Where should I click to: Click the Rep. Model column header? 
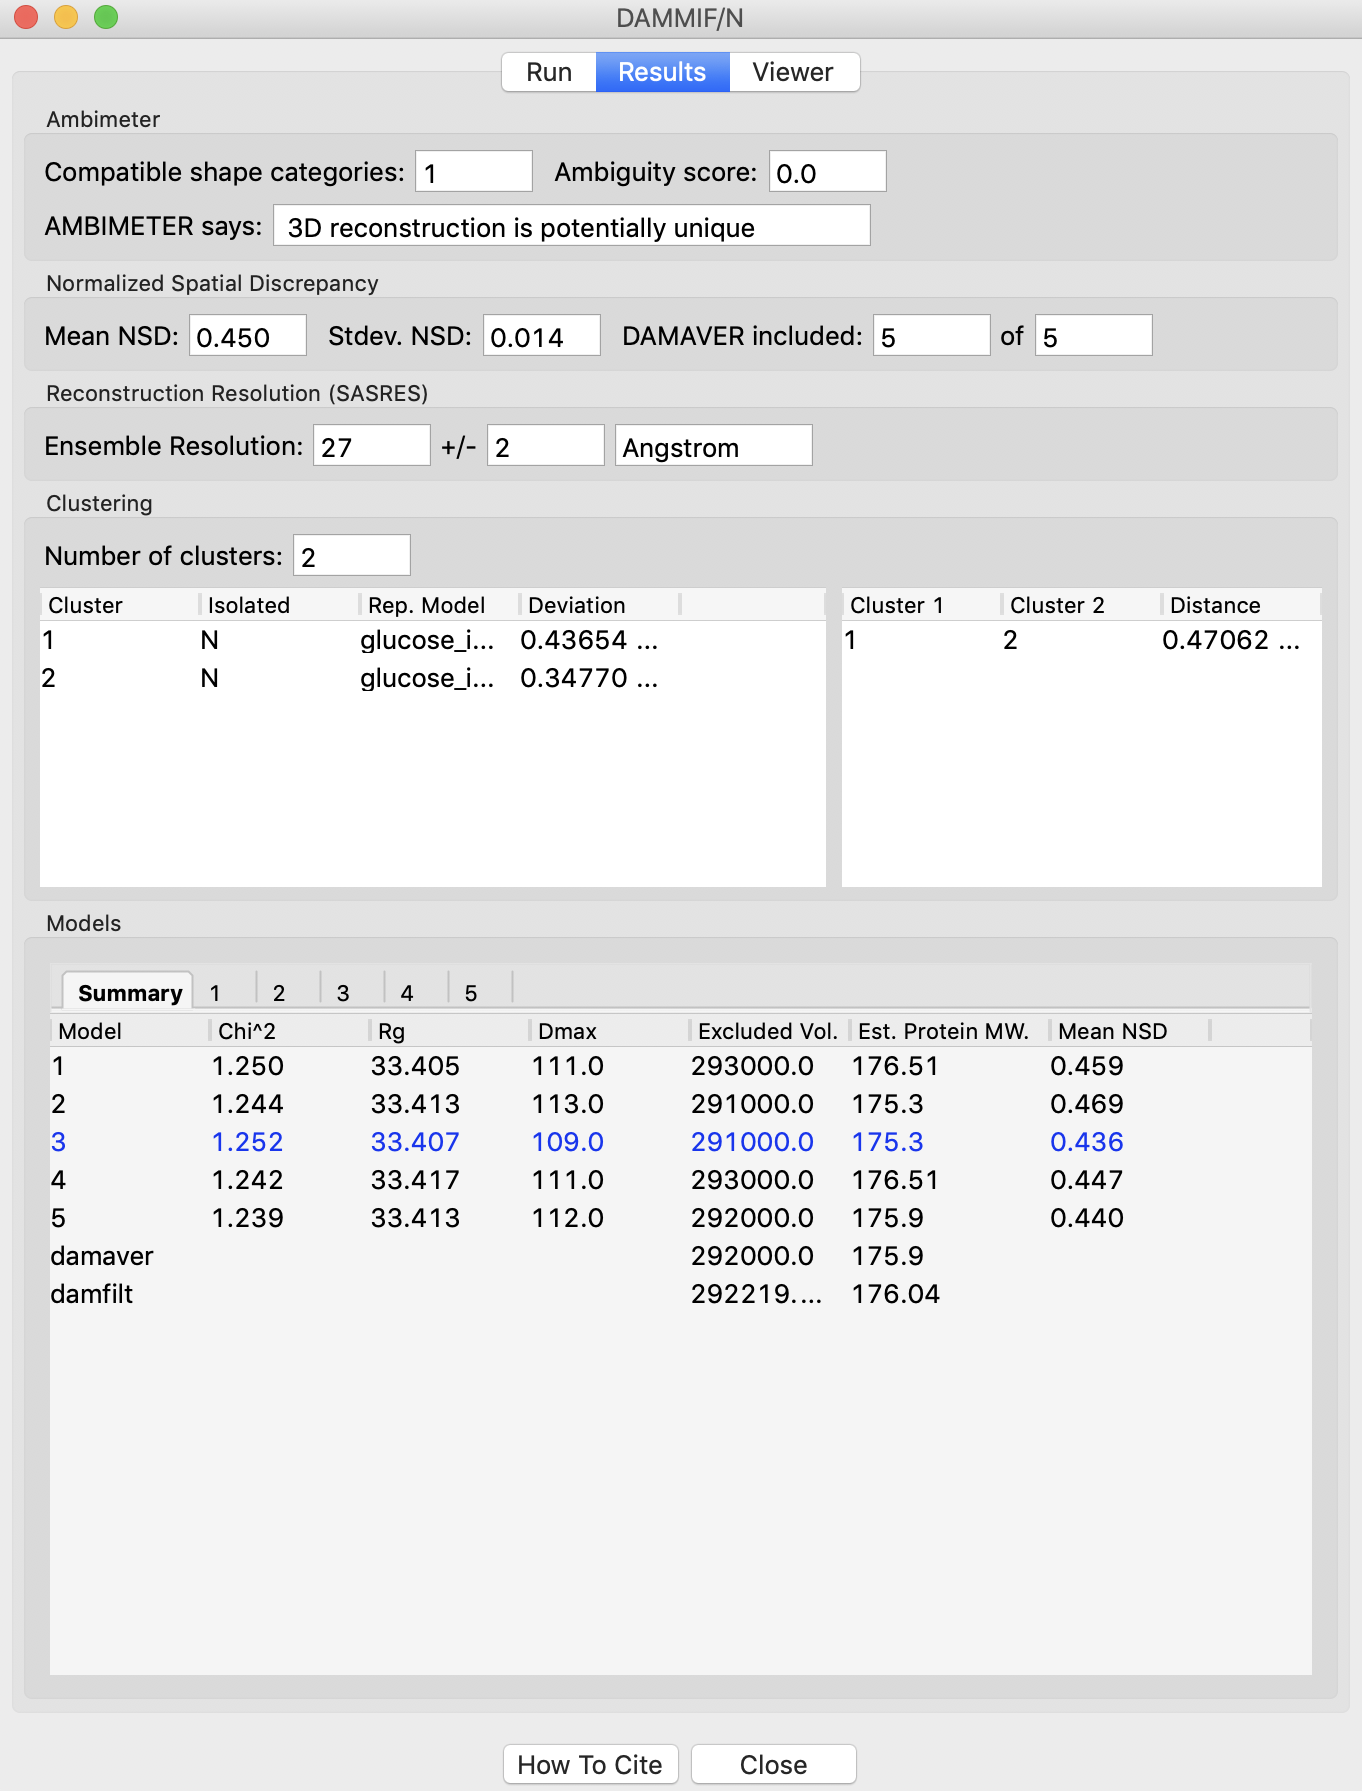click(440, 605)
